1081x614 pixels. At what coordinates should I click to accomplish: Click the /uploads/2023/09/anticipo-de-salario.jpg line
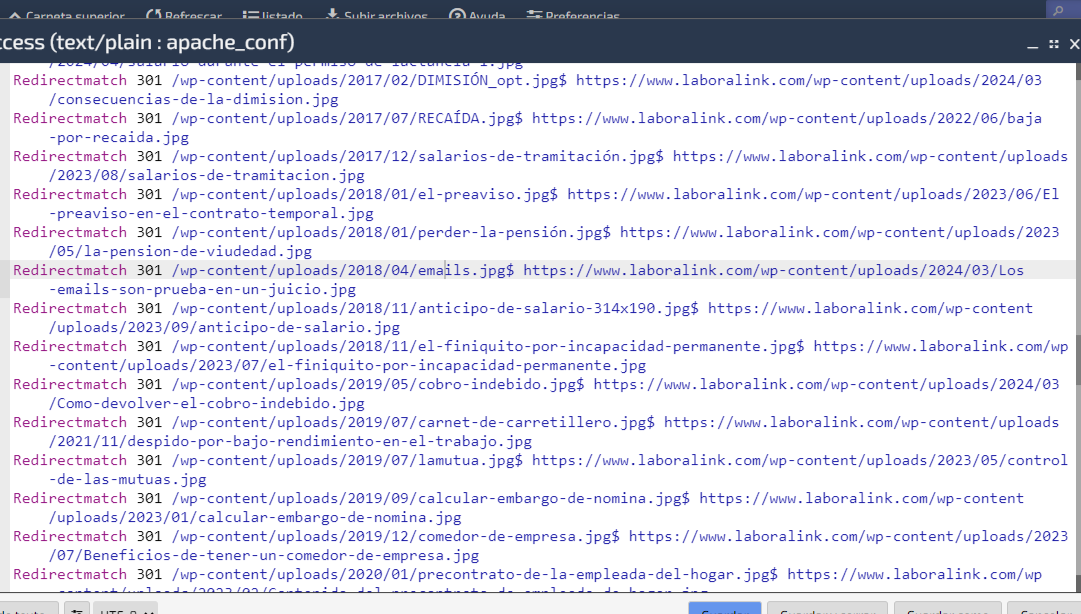[224, 327]
